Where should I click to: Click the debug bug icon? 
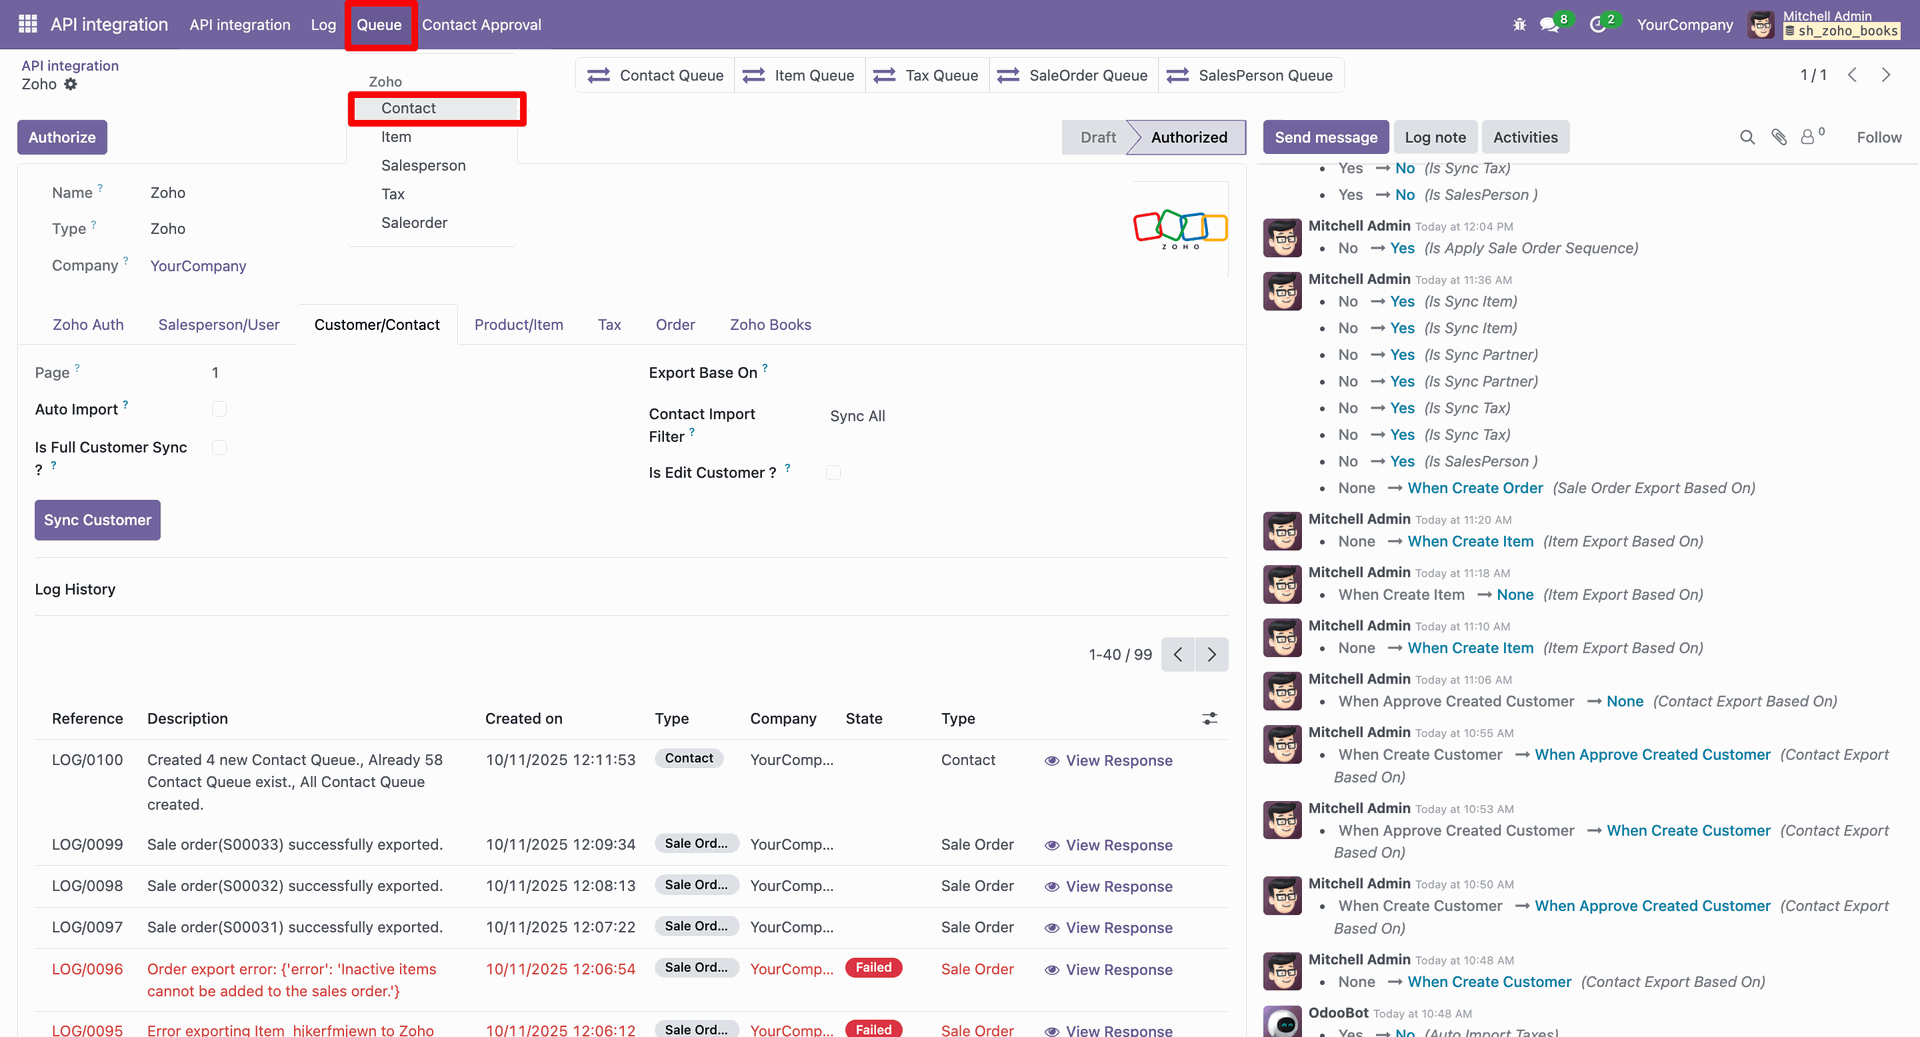point(1519,24)
